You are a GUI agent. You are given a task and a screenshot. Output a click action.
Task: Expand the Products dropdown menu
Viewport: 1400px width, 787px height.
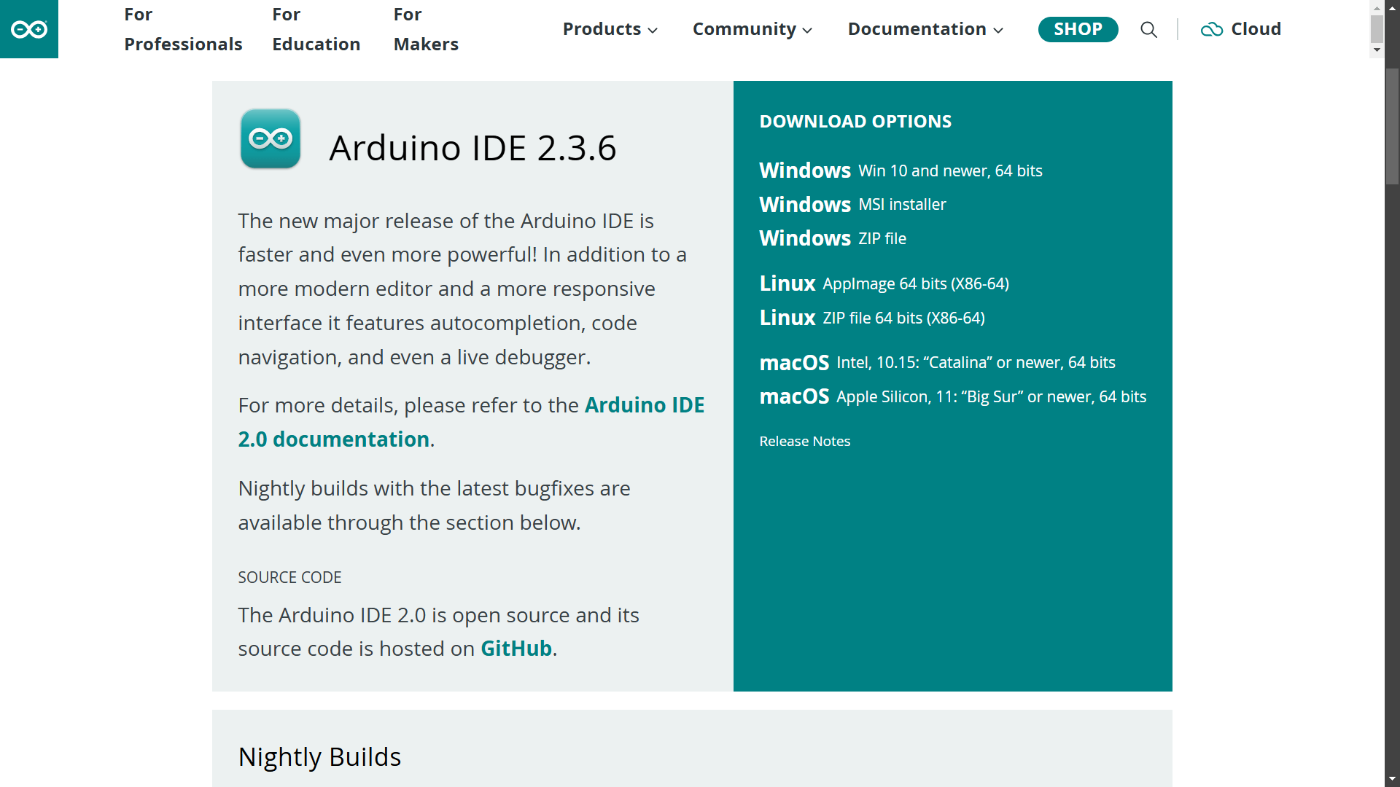(x=610, y=29)
